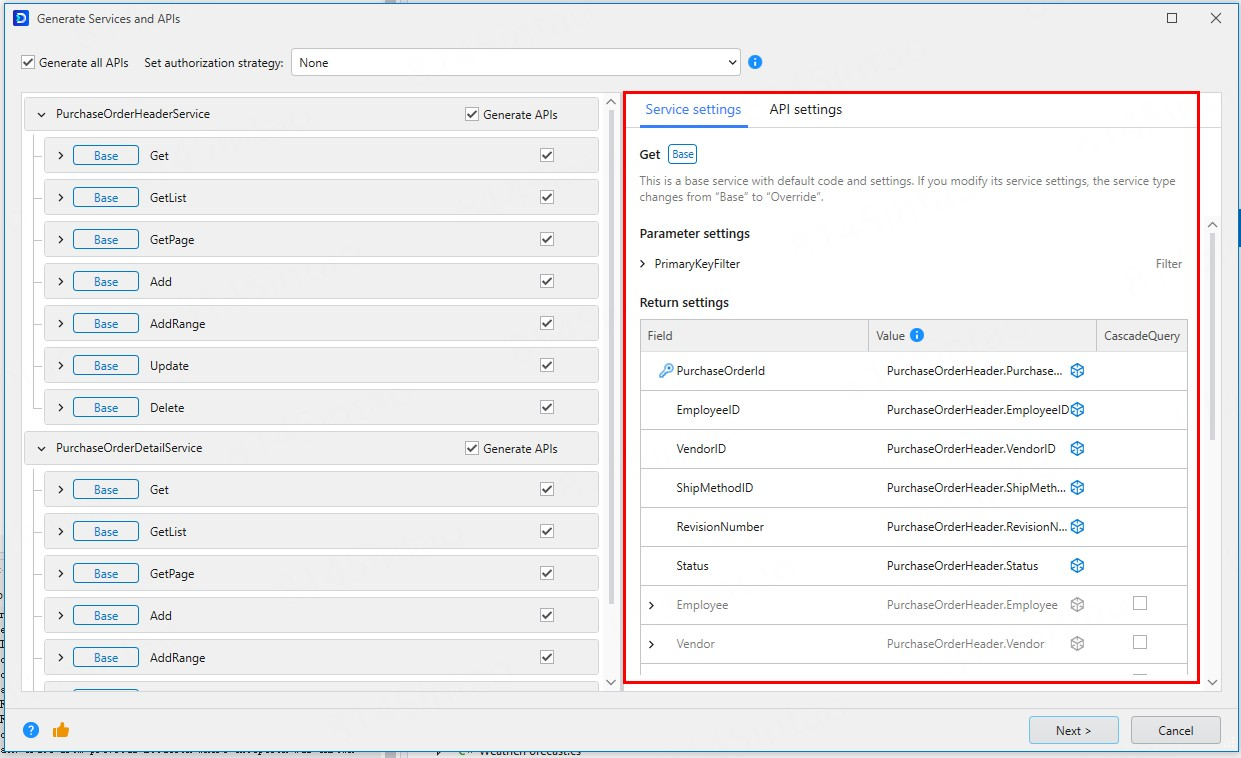
Task: Uncheck the Generate all APIs checkbox
Action: coord(28,63)
